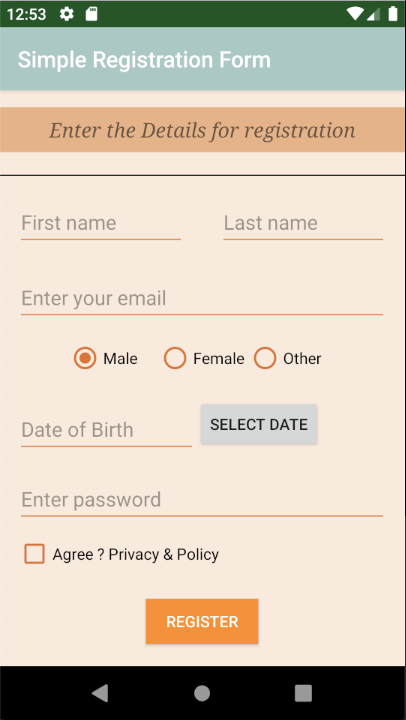Check the Agree Privacy & Policy checkbox
This screenshot has width=406, height=720.
coord(35,554)
